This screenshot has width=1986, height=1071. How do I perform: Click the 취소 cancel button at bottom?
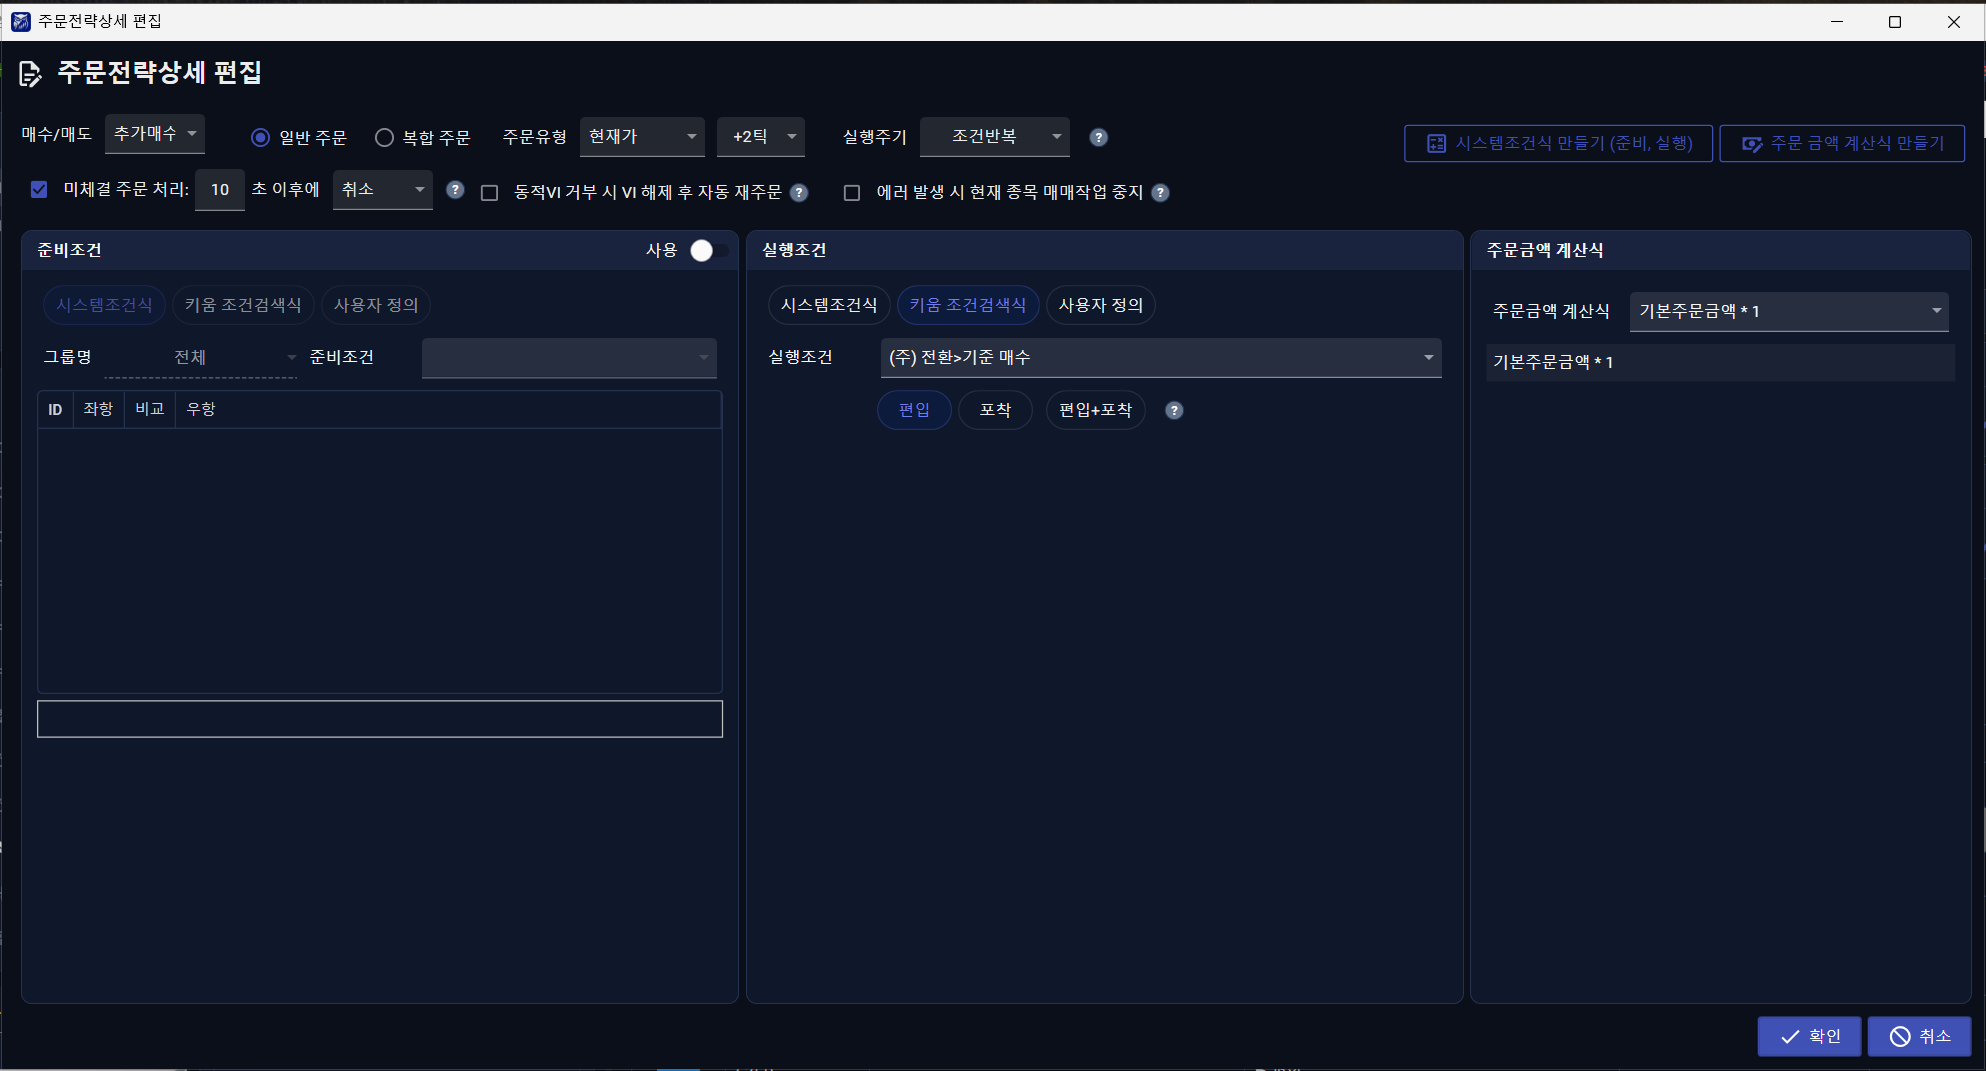coord(1919,1037)
